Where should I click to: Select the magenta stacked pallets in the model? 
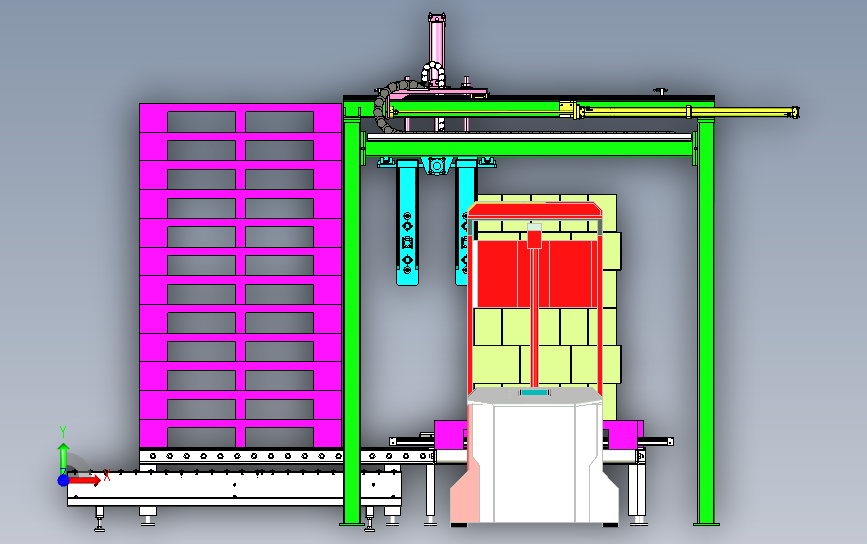click(x=241, y=275)
